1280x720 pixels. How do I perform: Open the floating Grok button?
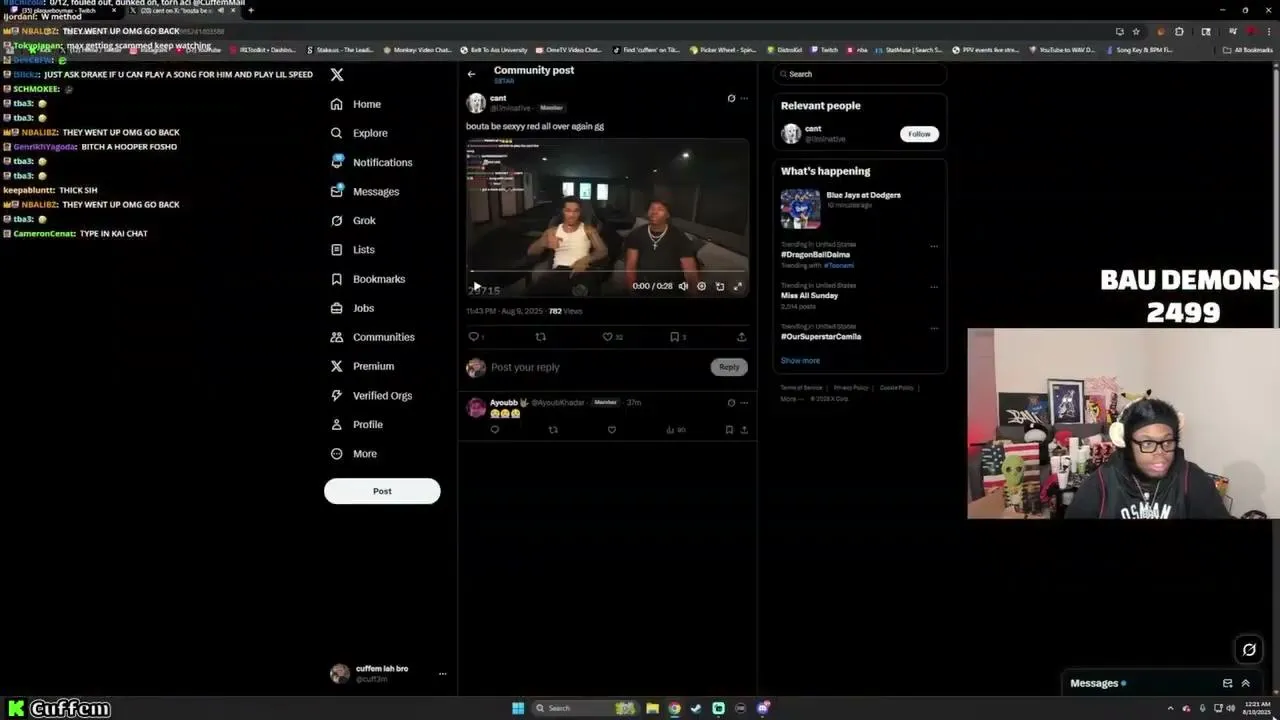pos(1249,650)
